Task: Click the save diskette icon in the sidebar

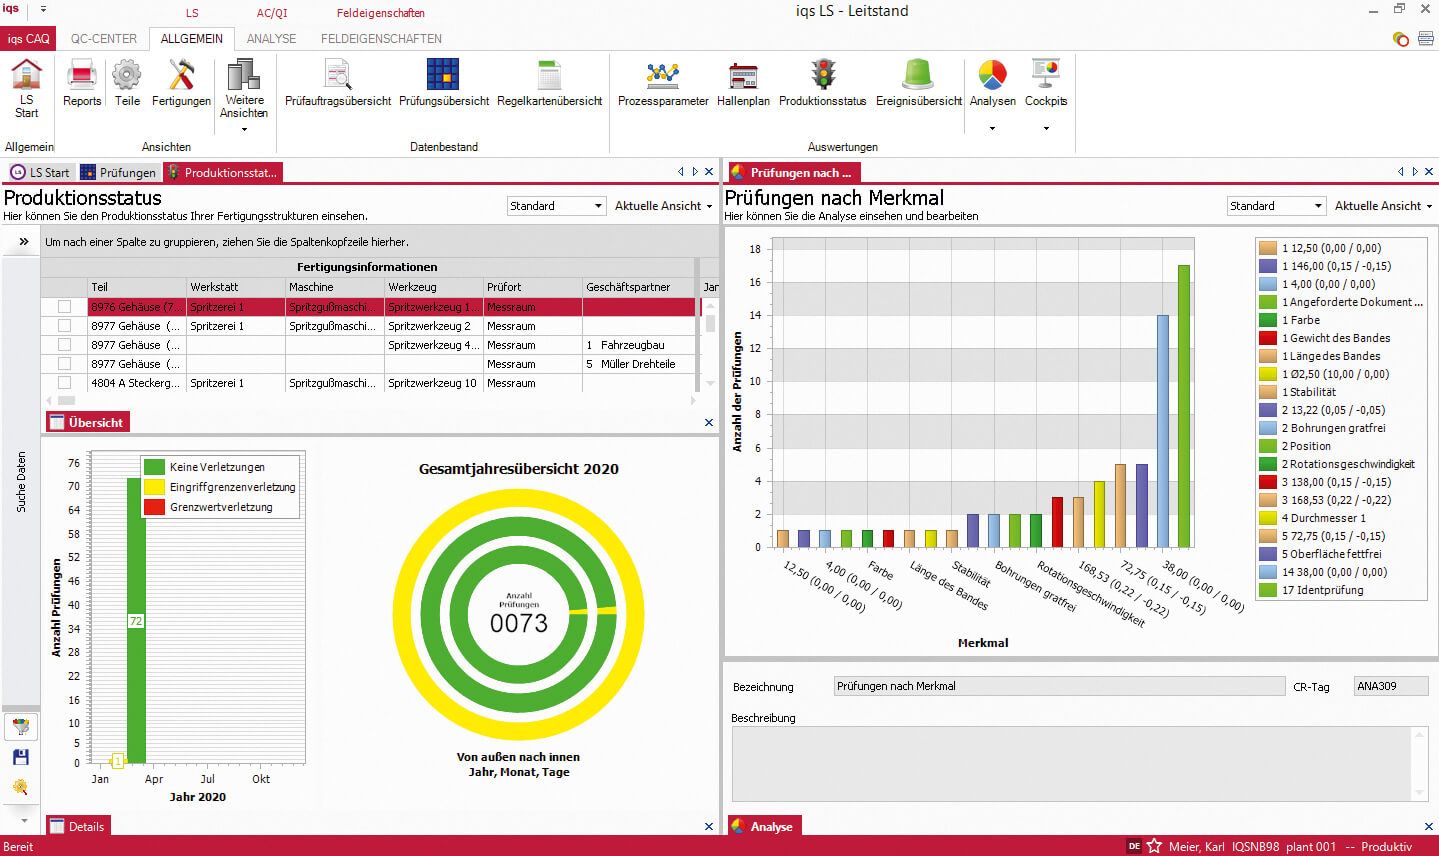Action: [20, 757]
